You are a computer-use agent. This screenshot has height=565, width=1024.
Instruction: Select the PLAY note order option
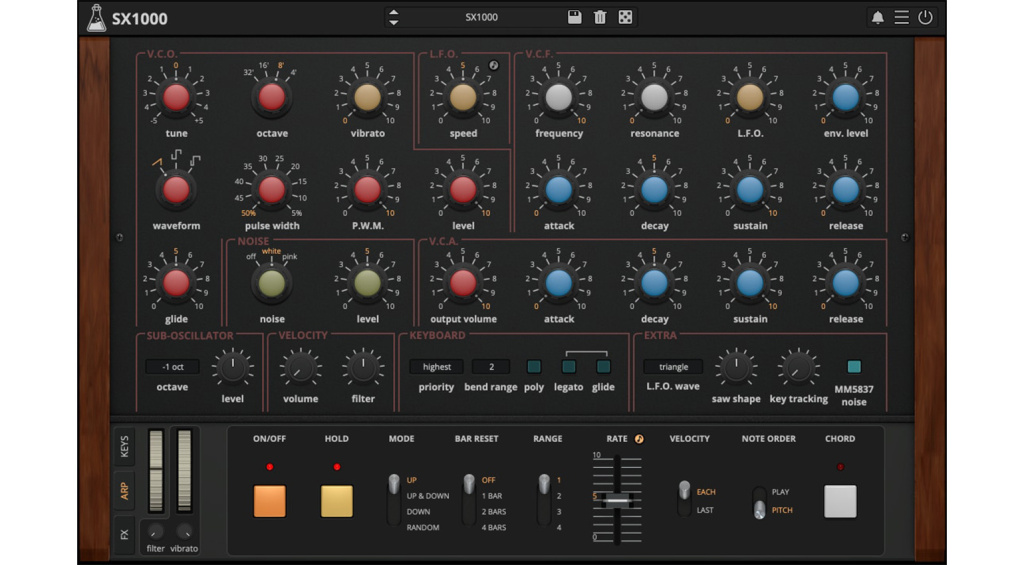780,492
